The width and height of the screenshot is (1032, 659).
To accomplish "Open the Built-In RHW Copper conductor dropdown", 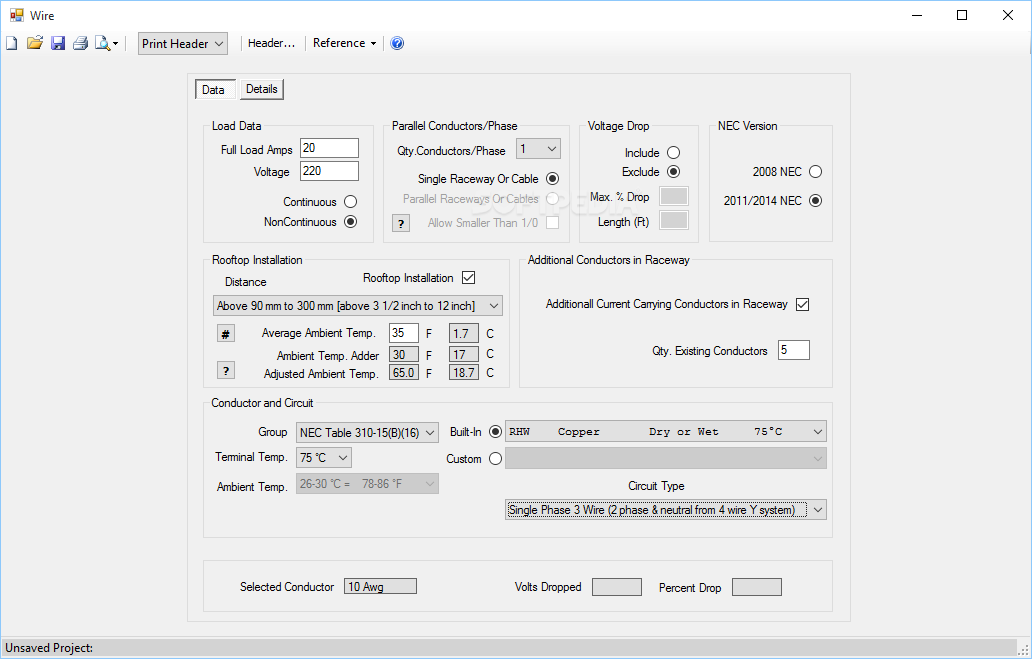I will coord(666,432).
